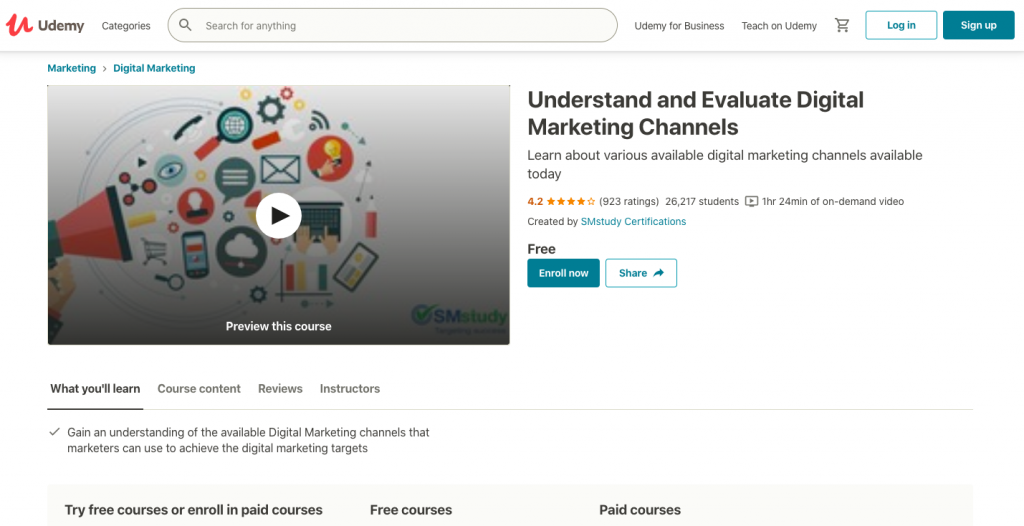
Task: Focus the Search for anything field
Action: click(x=392, y=25)
